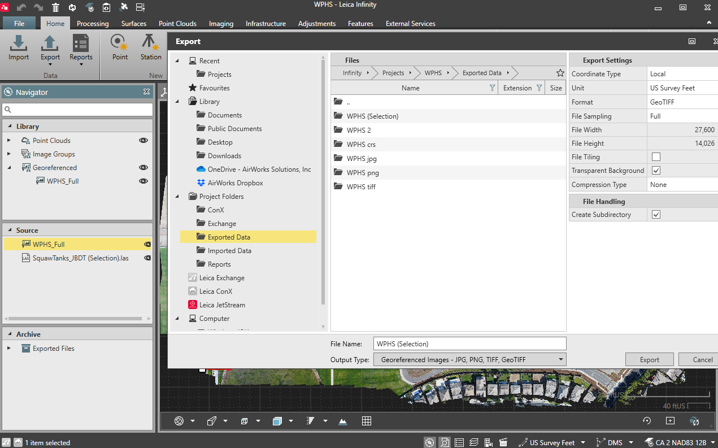
Task: Switch to the External Services ribbon tab
Action: [x=410, y=23]
